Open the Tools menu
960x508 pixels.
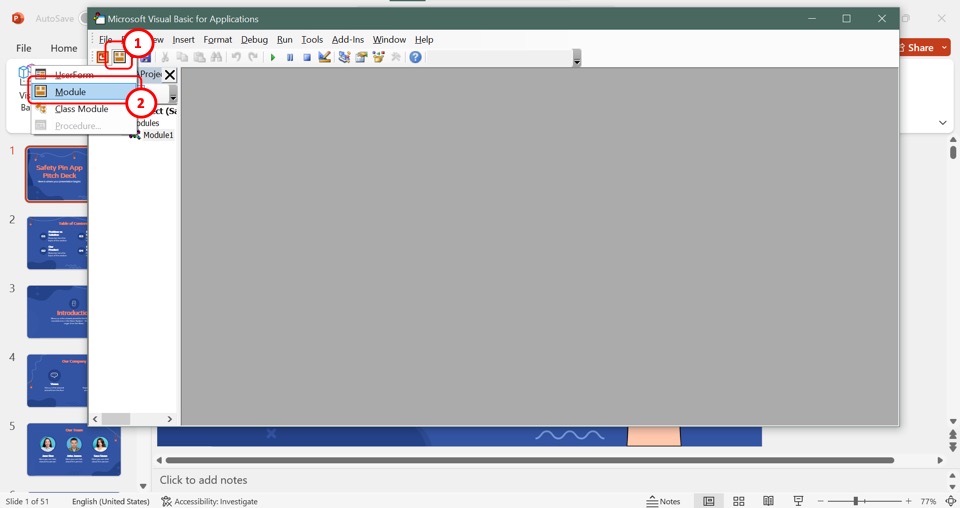[x=312, y=40]
